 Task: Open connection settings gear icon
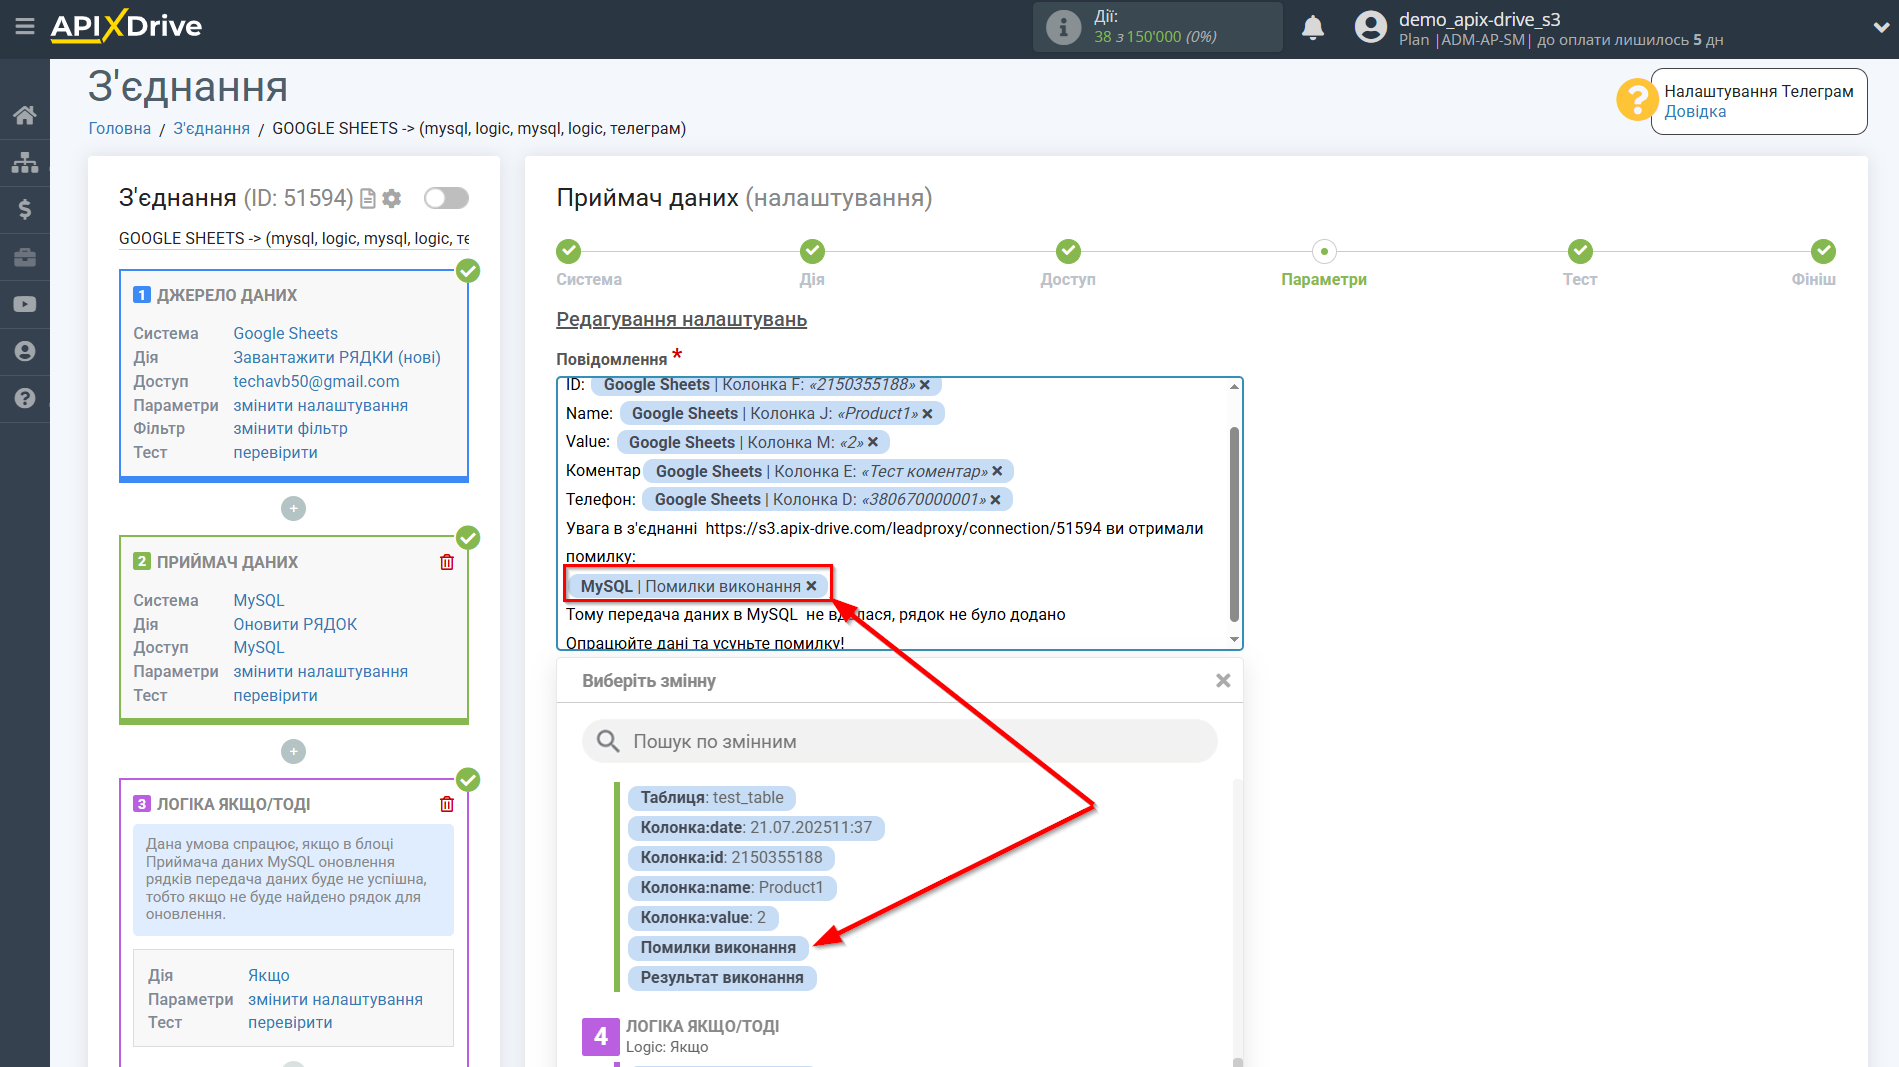pos(392,198)
